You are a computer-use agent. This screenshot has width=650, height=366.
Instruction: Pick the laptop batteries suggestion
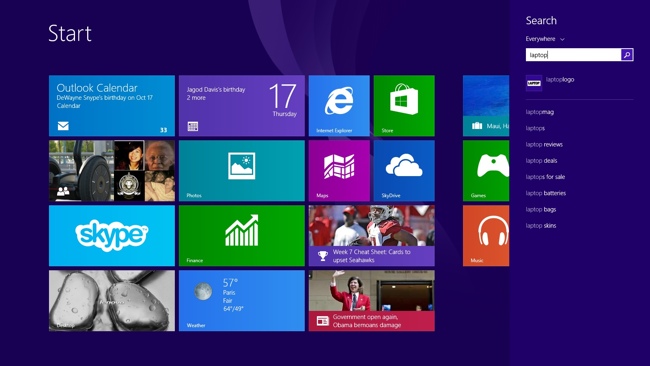pos(546,193)
